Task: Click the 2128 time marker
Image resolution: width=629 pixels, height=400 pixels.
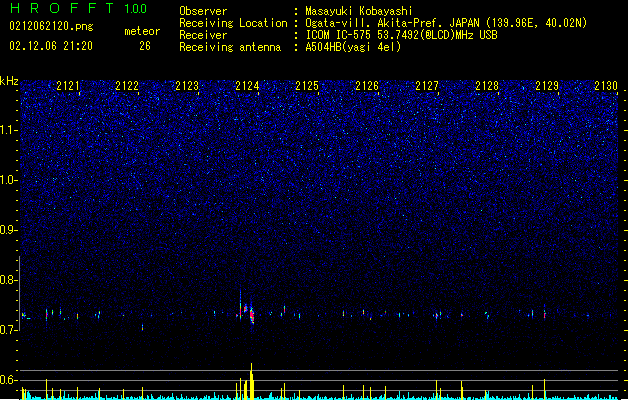Action: coord(487,86)
